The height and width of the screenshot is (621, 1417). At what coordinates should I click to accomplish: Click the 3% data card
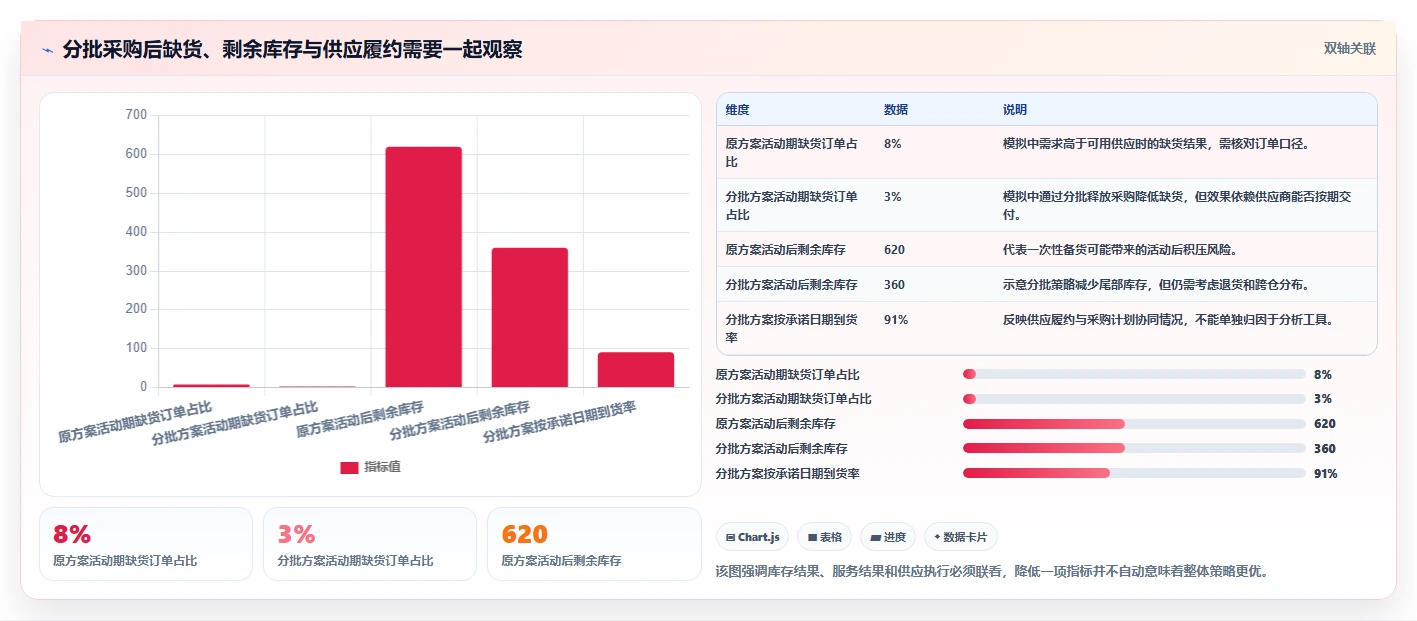[x=370, y=544]
